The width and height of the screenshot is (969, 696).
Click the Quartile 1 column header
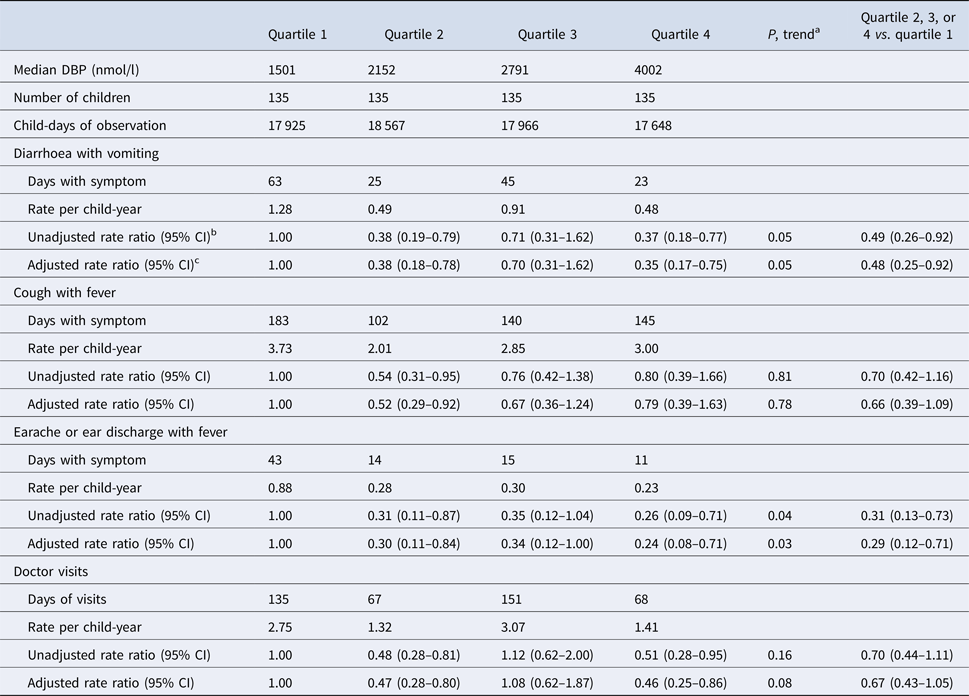pos(297,34)
